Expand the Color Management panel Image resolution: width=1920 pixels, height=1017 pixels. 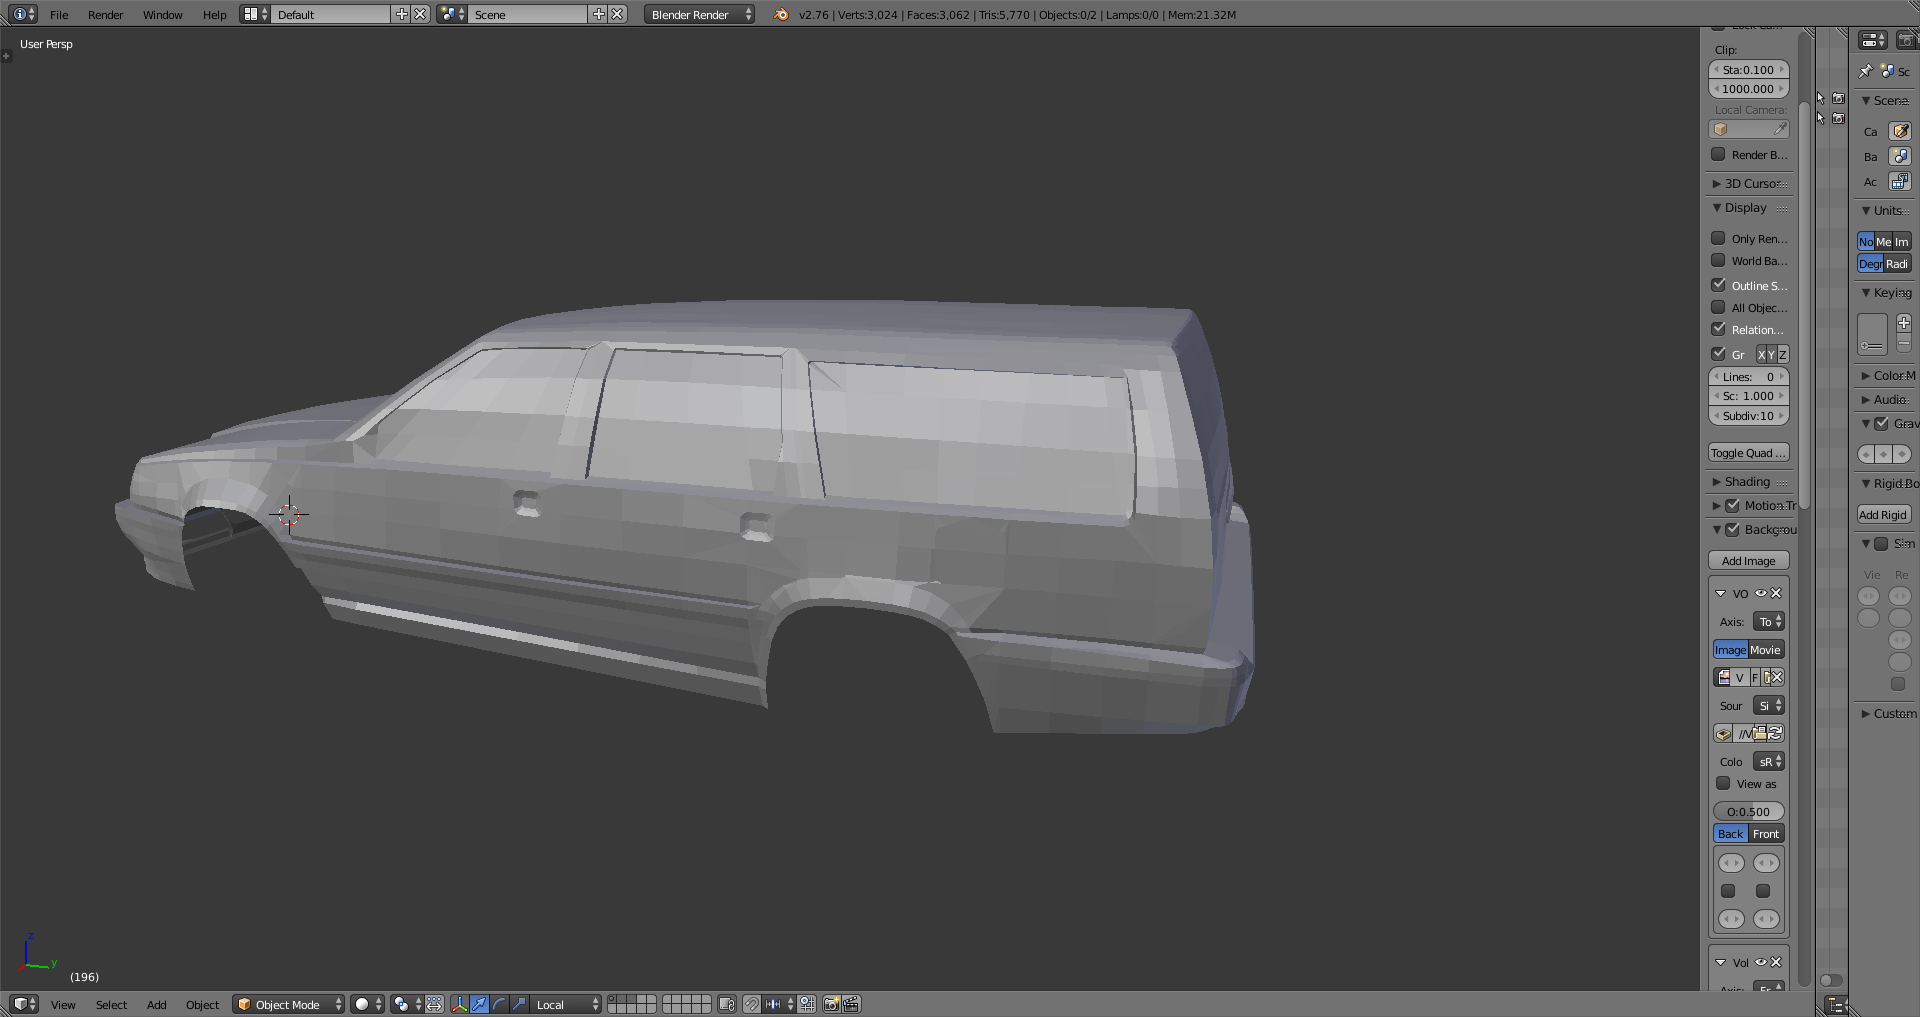pyautogui.click(x=1888, y=375)
